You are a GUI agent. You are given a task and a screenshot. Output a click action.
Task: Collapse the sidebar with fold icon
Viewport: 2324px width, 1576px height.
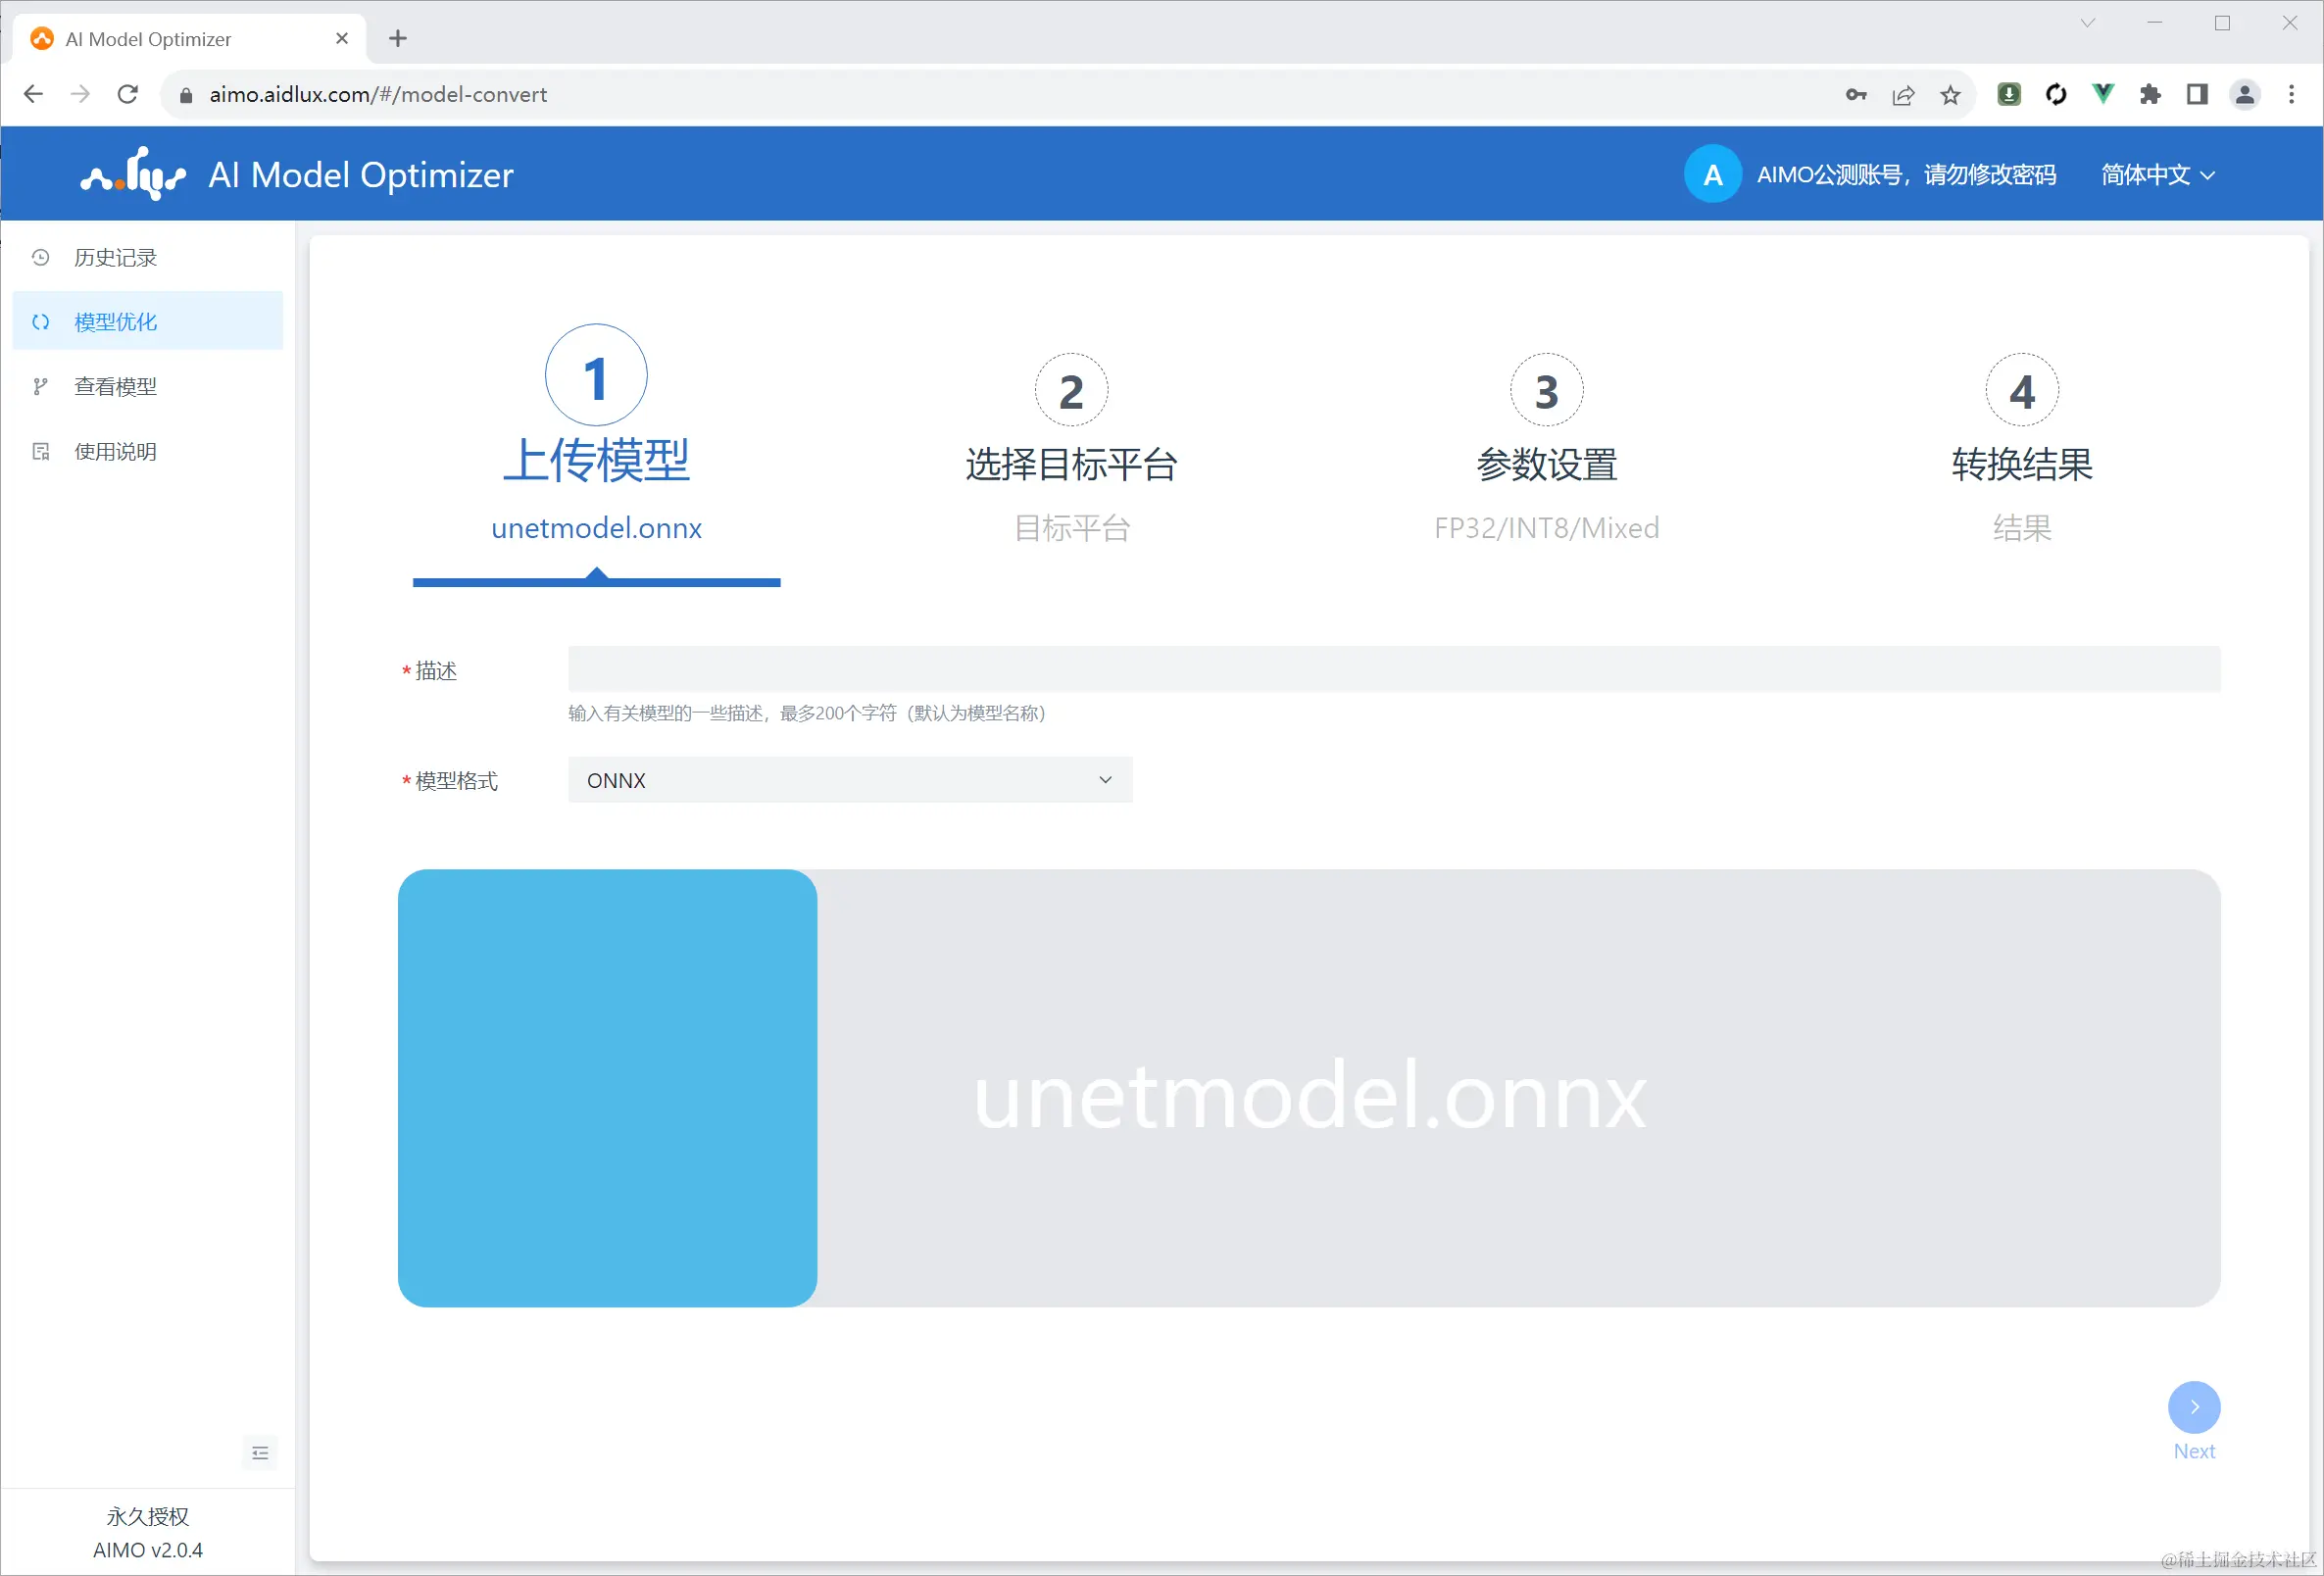(260, 1452)
